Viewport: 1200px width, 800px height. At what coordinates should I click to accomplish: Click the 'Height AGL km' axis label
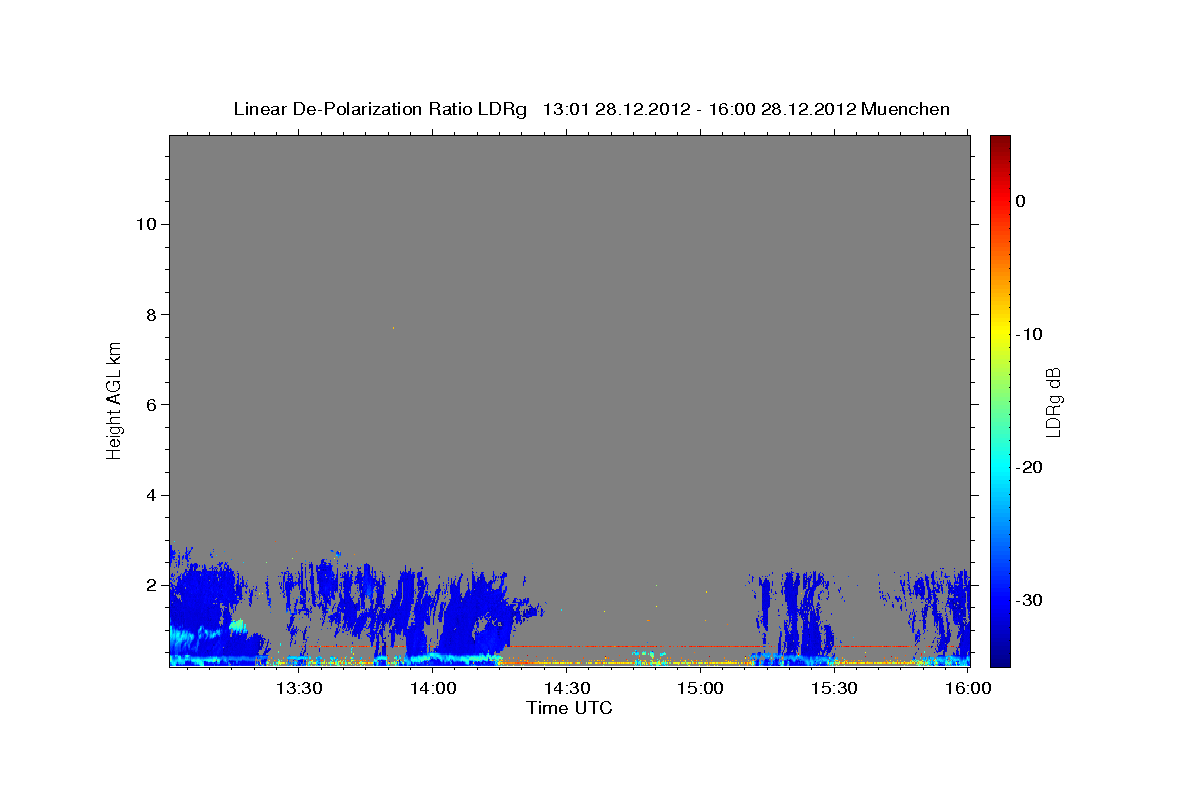tap(115, 399)
